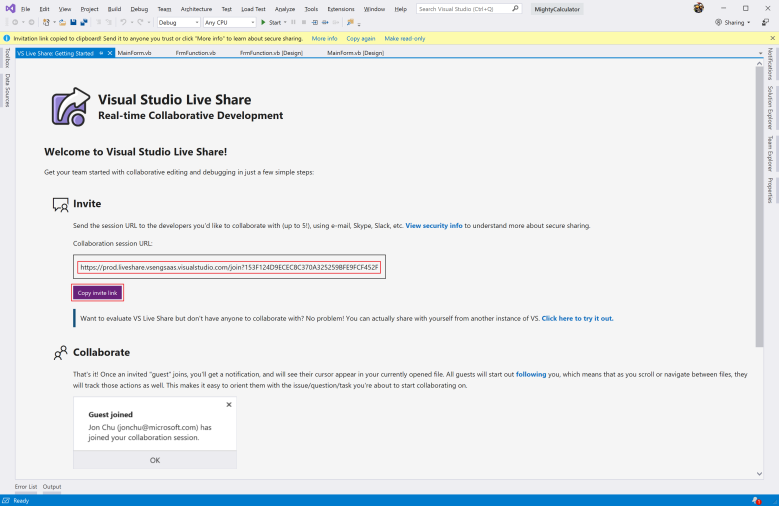Viewport: 779px width, 506px height.
Task: Close the Guest joined notification with the X
Action: click(229, 405)
